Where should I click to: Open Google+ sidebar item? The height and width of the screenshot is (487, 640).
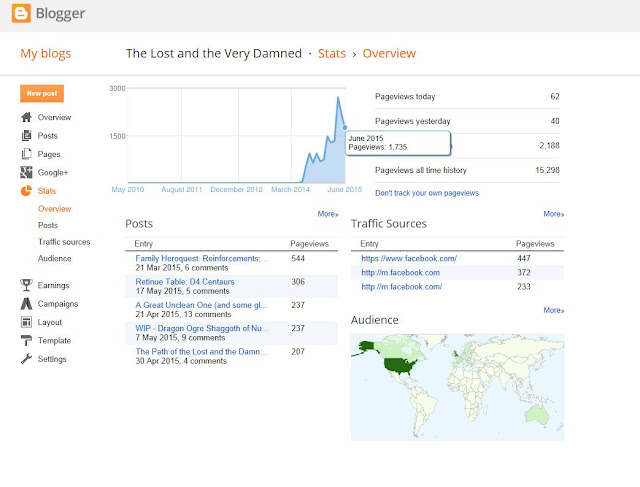[x=53, y=173]
